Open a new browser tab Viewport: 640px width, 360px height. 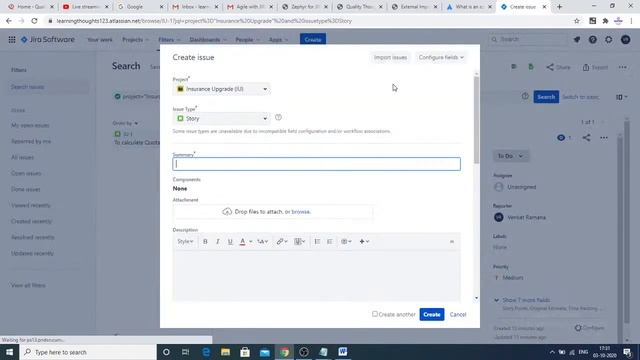point(560,7)
